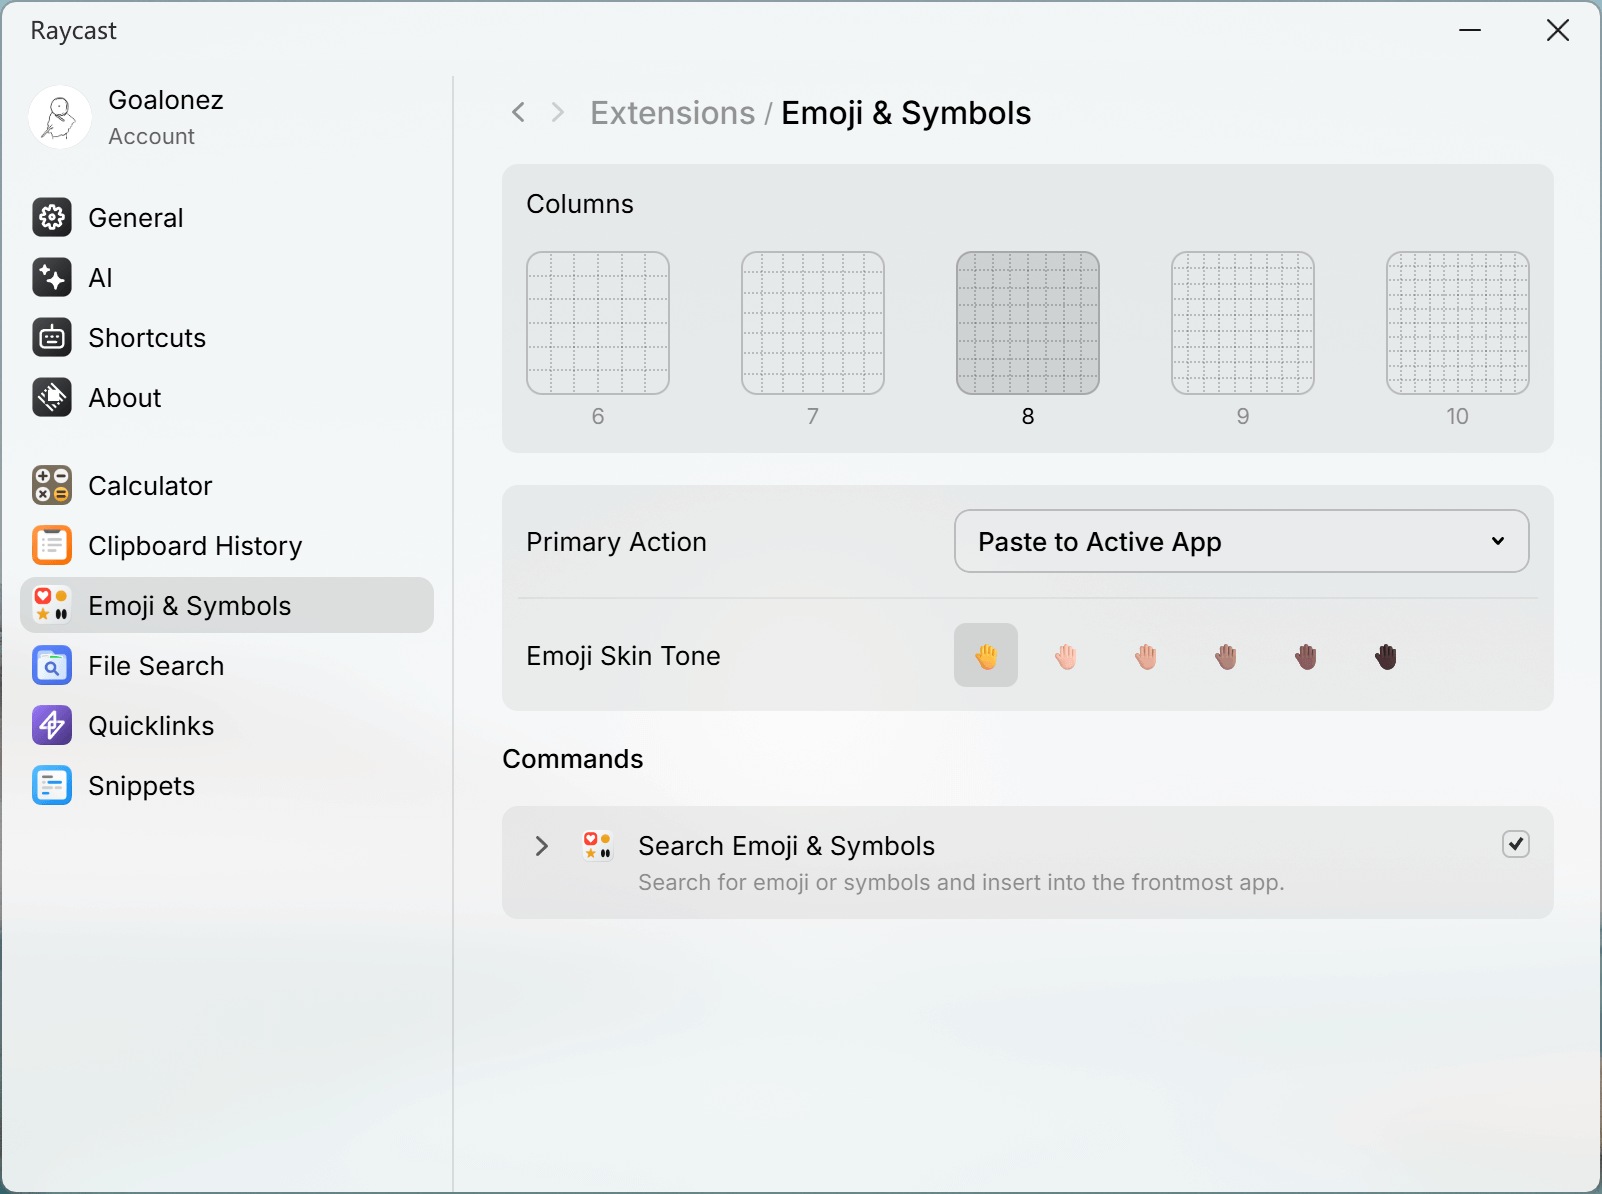The height and width of the screenshot is (1194, 1602).
Task: Go back with the left arrow
Action: pos(518,112)
